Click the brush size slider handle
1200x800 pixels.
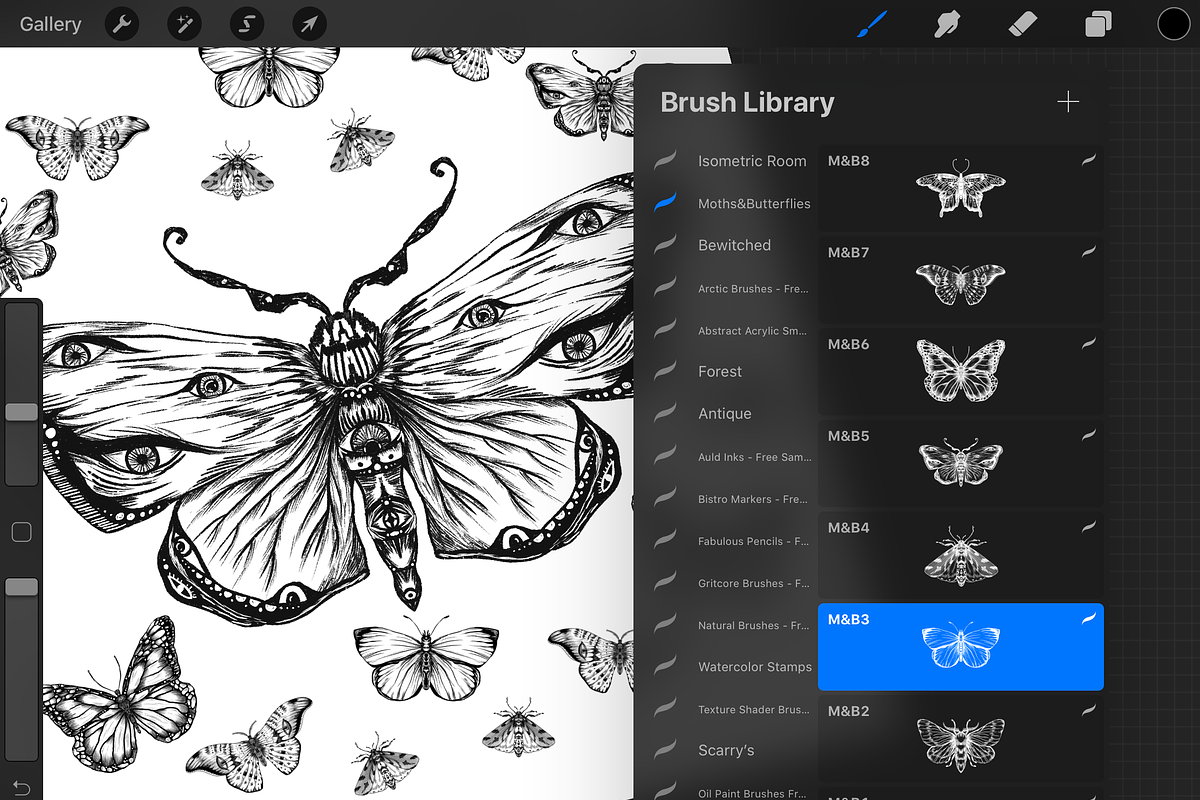[21, 412]
